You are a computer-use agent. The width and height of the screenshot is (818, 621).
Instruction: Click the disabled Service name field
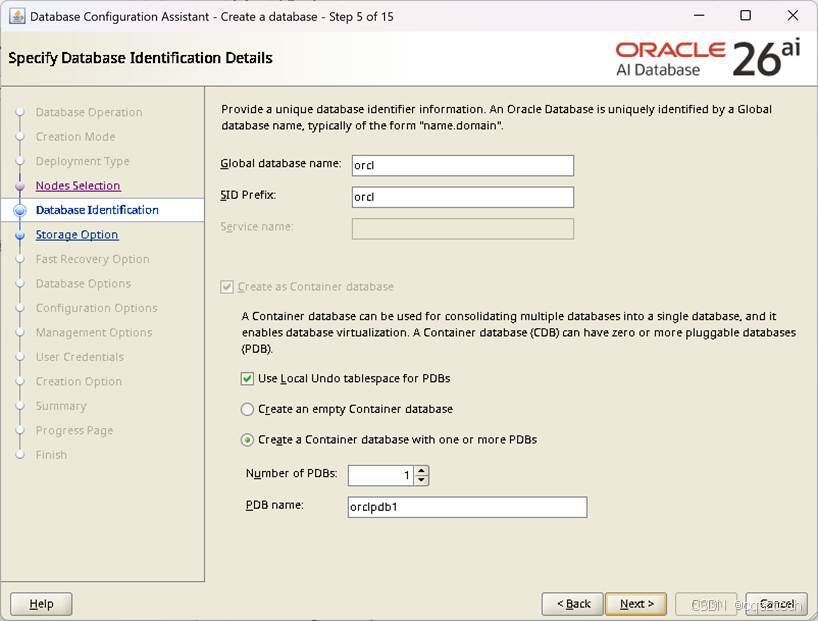(463, 229)
